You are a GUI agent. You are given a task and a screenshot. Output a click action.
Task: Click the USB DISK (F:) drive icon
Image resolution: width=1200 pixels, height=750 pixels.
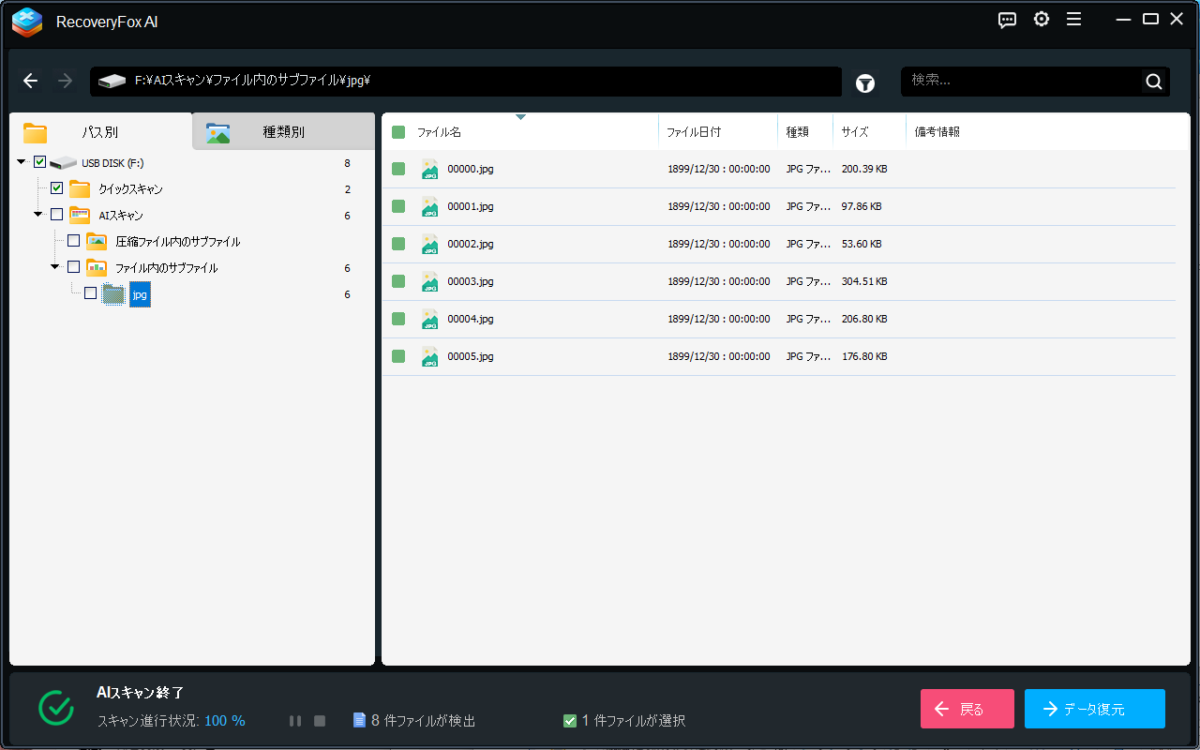63,162
